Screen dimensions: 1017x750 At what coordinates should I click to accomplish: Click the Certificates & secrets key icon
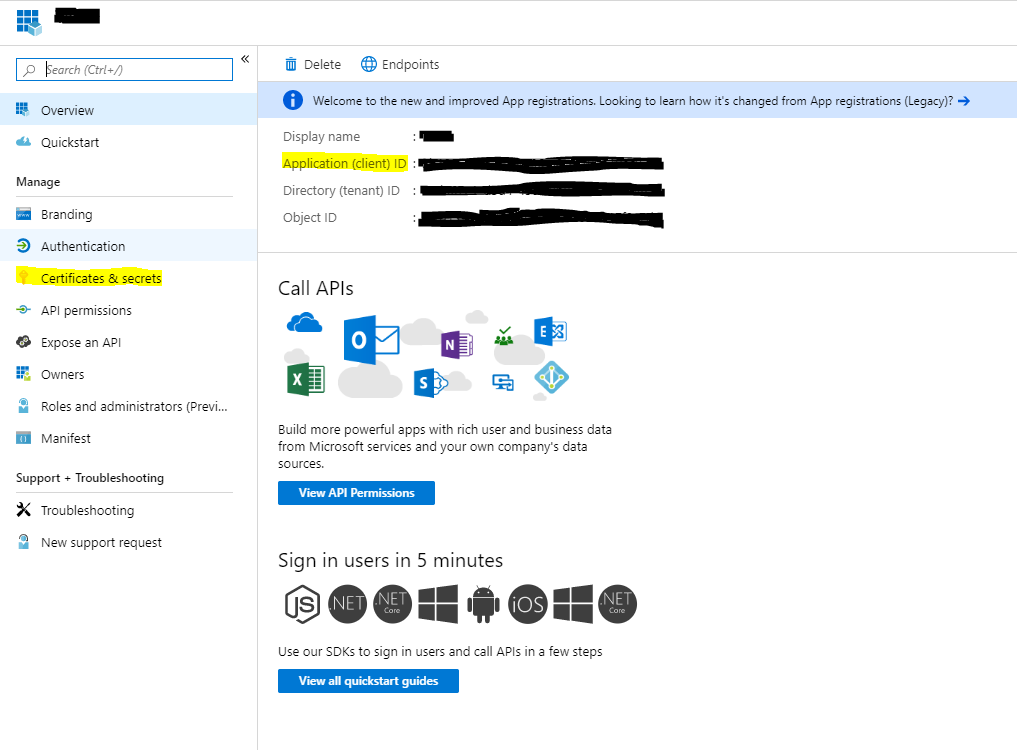(x=24, y=278)
